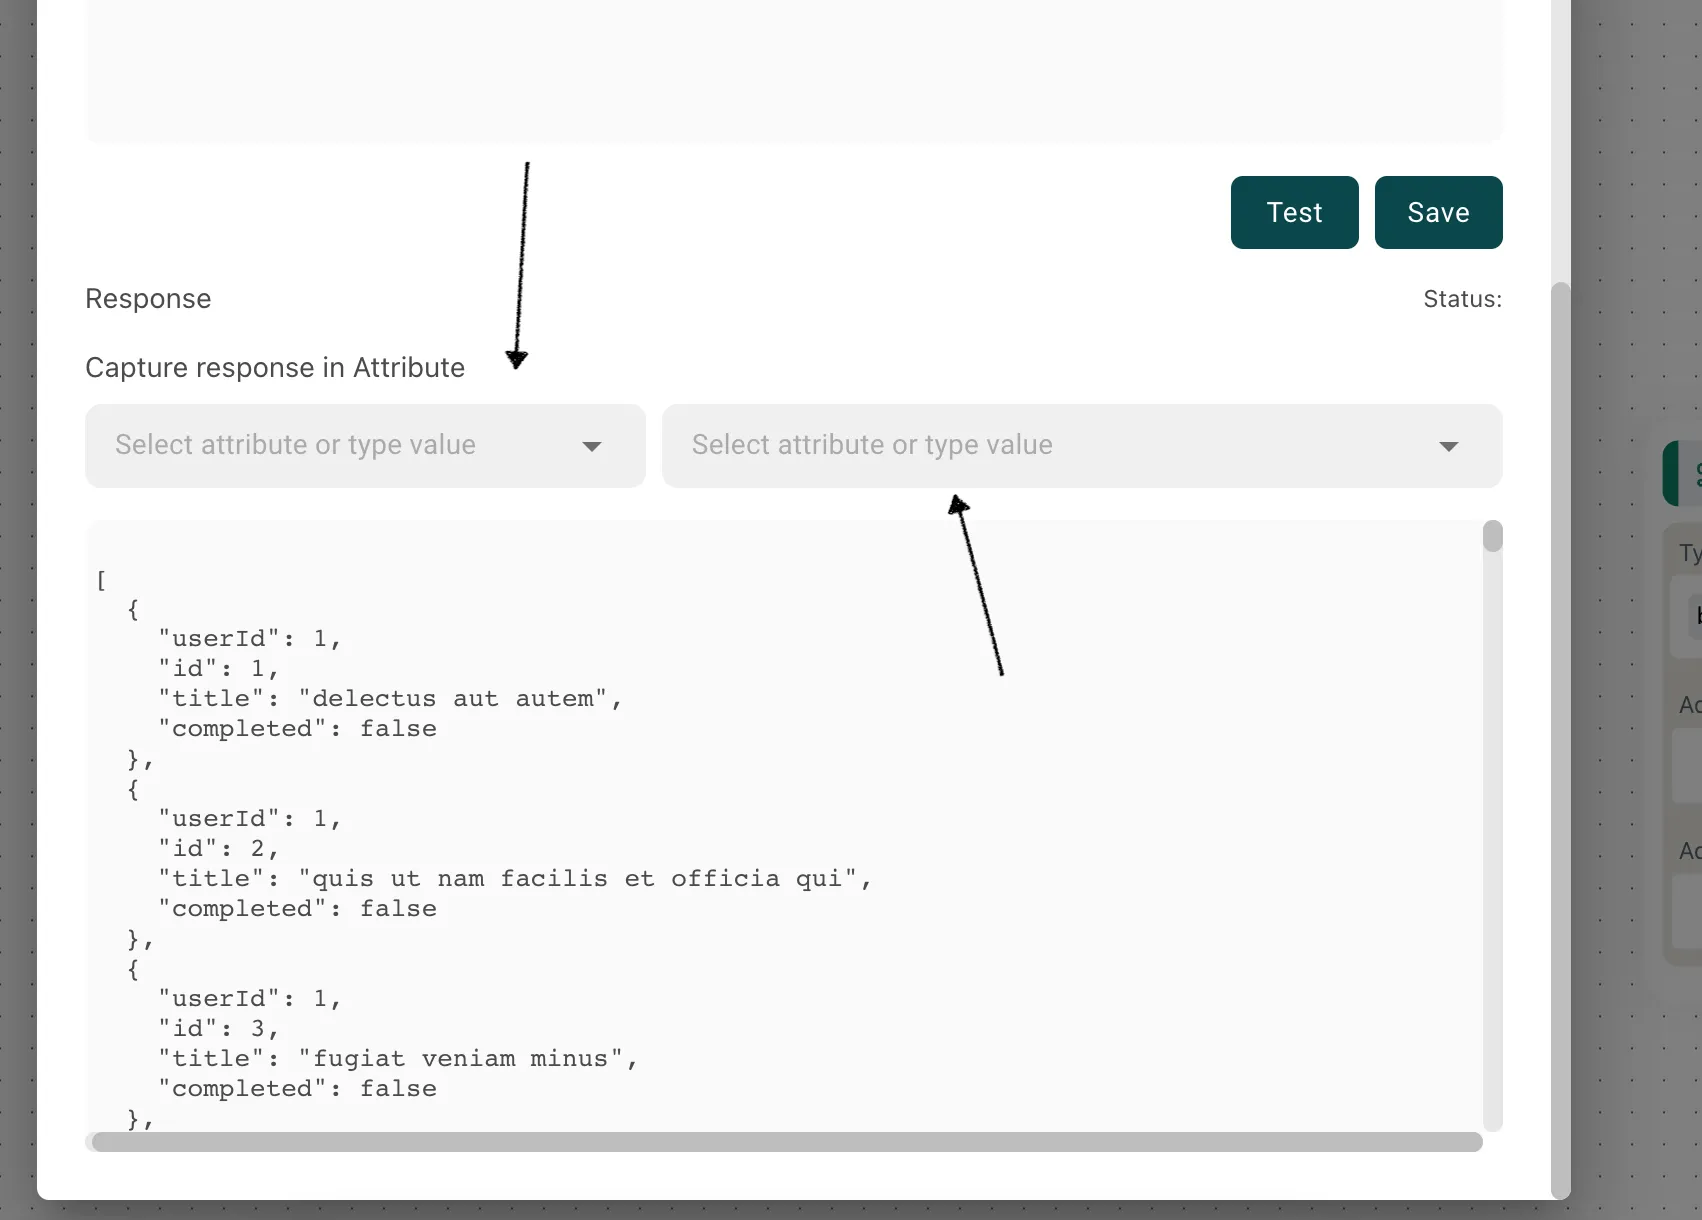Click the Test button
The width and height of the screenshot is (1702, 1220).
(x=1294, y=212)
